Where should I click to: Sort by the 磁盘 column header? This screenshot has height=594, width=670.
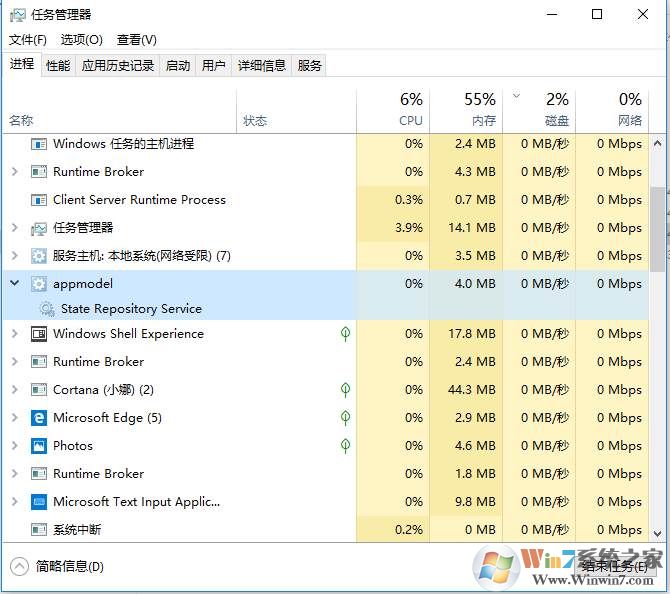point(539,111)
